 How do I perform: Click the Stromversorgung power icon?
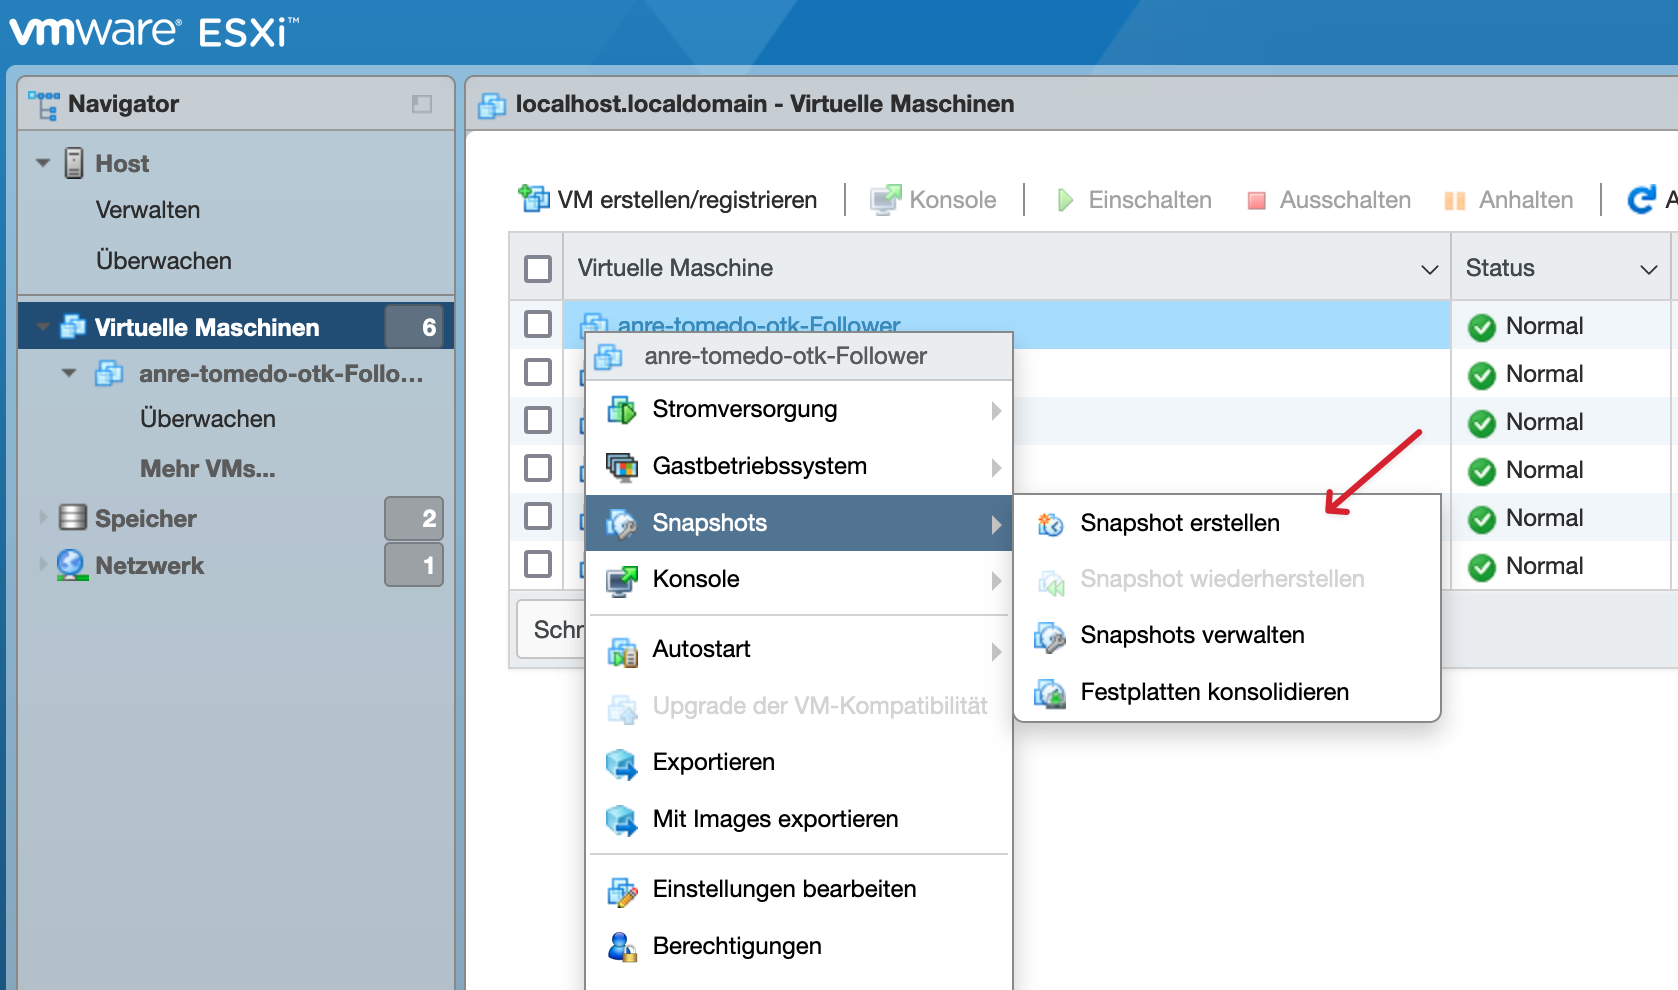click(x=622, y=410)
